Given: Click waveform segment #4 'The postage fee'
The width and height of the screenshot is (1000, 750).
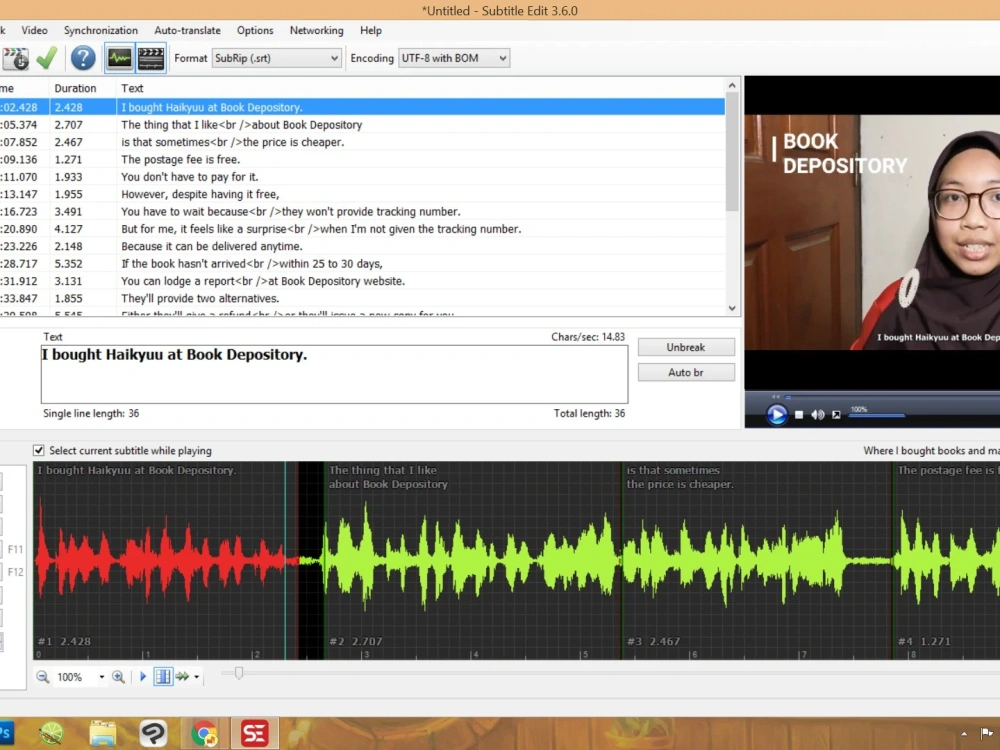Looking at the screenshot, I should click(x=946, y=561).
